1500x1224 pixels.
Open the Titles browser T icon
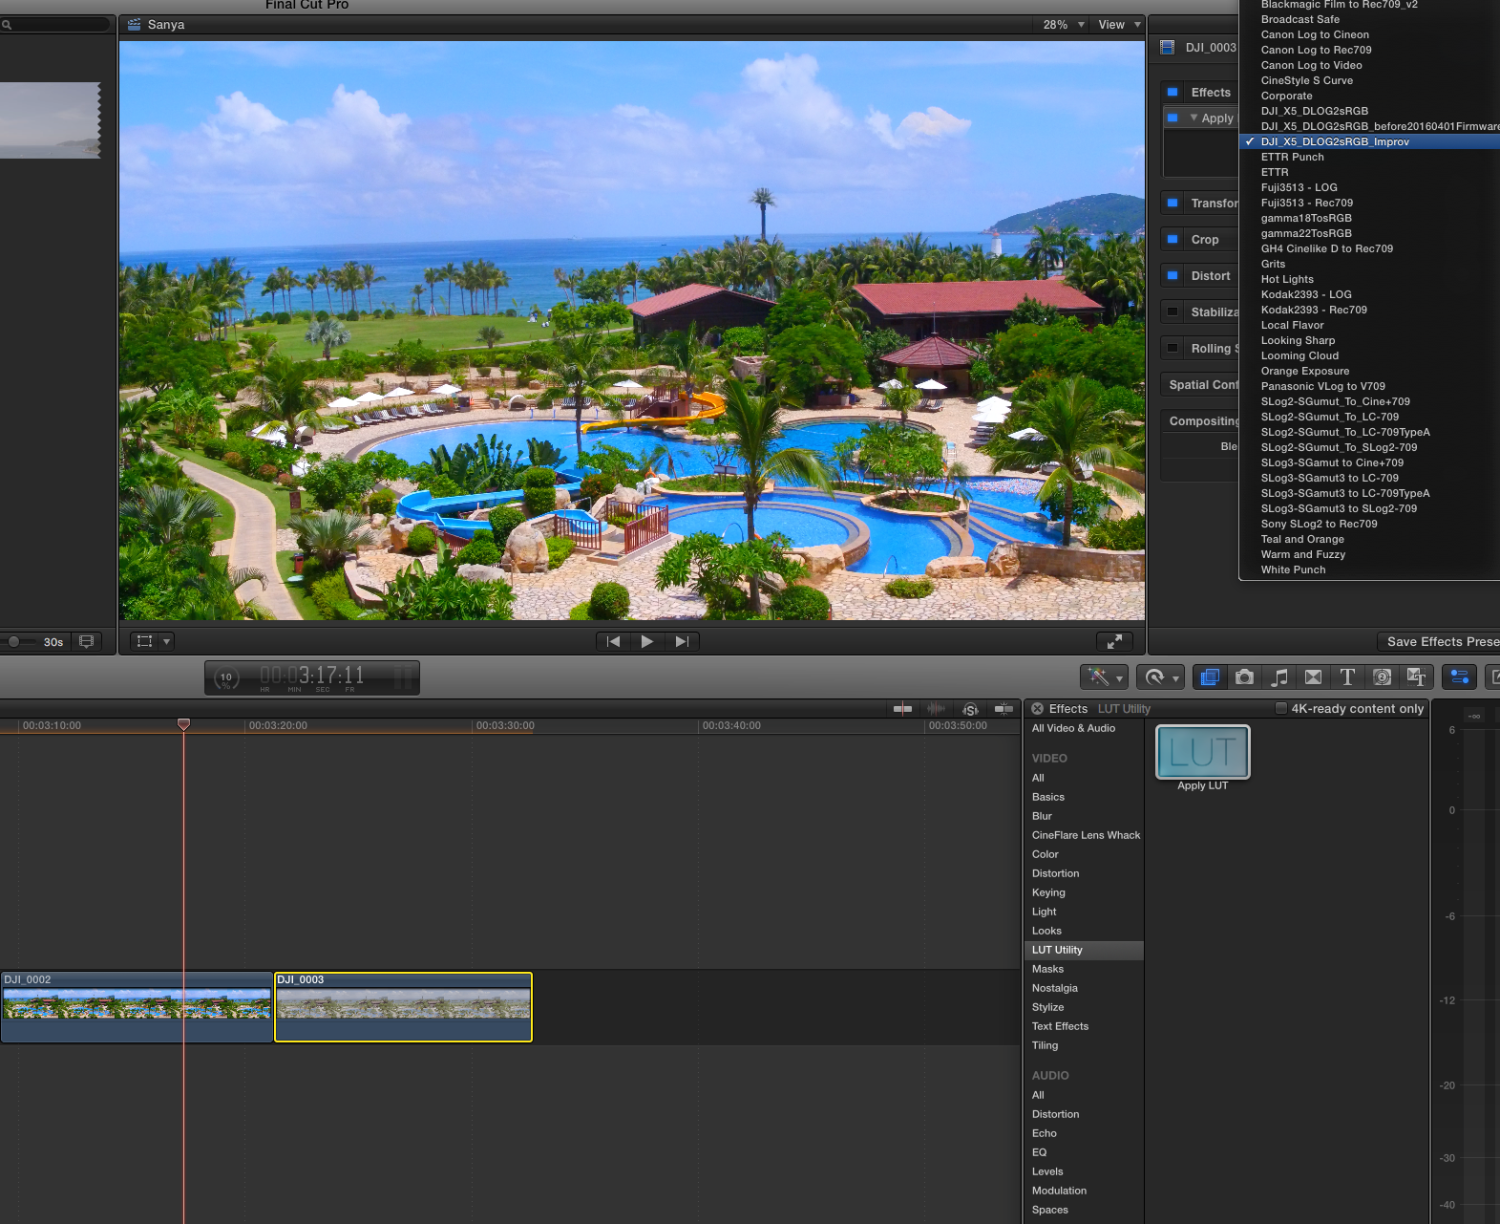[x=1347, y=677]
